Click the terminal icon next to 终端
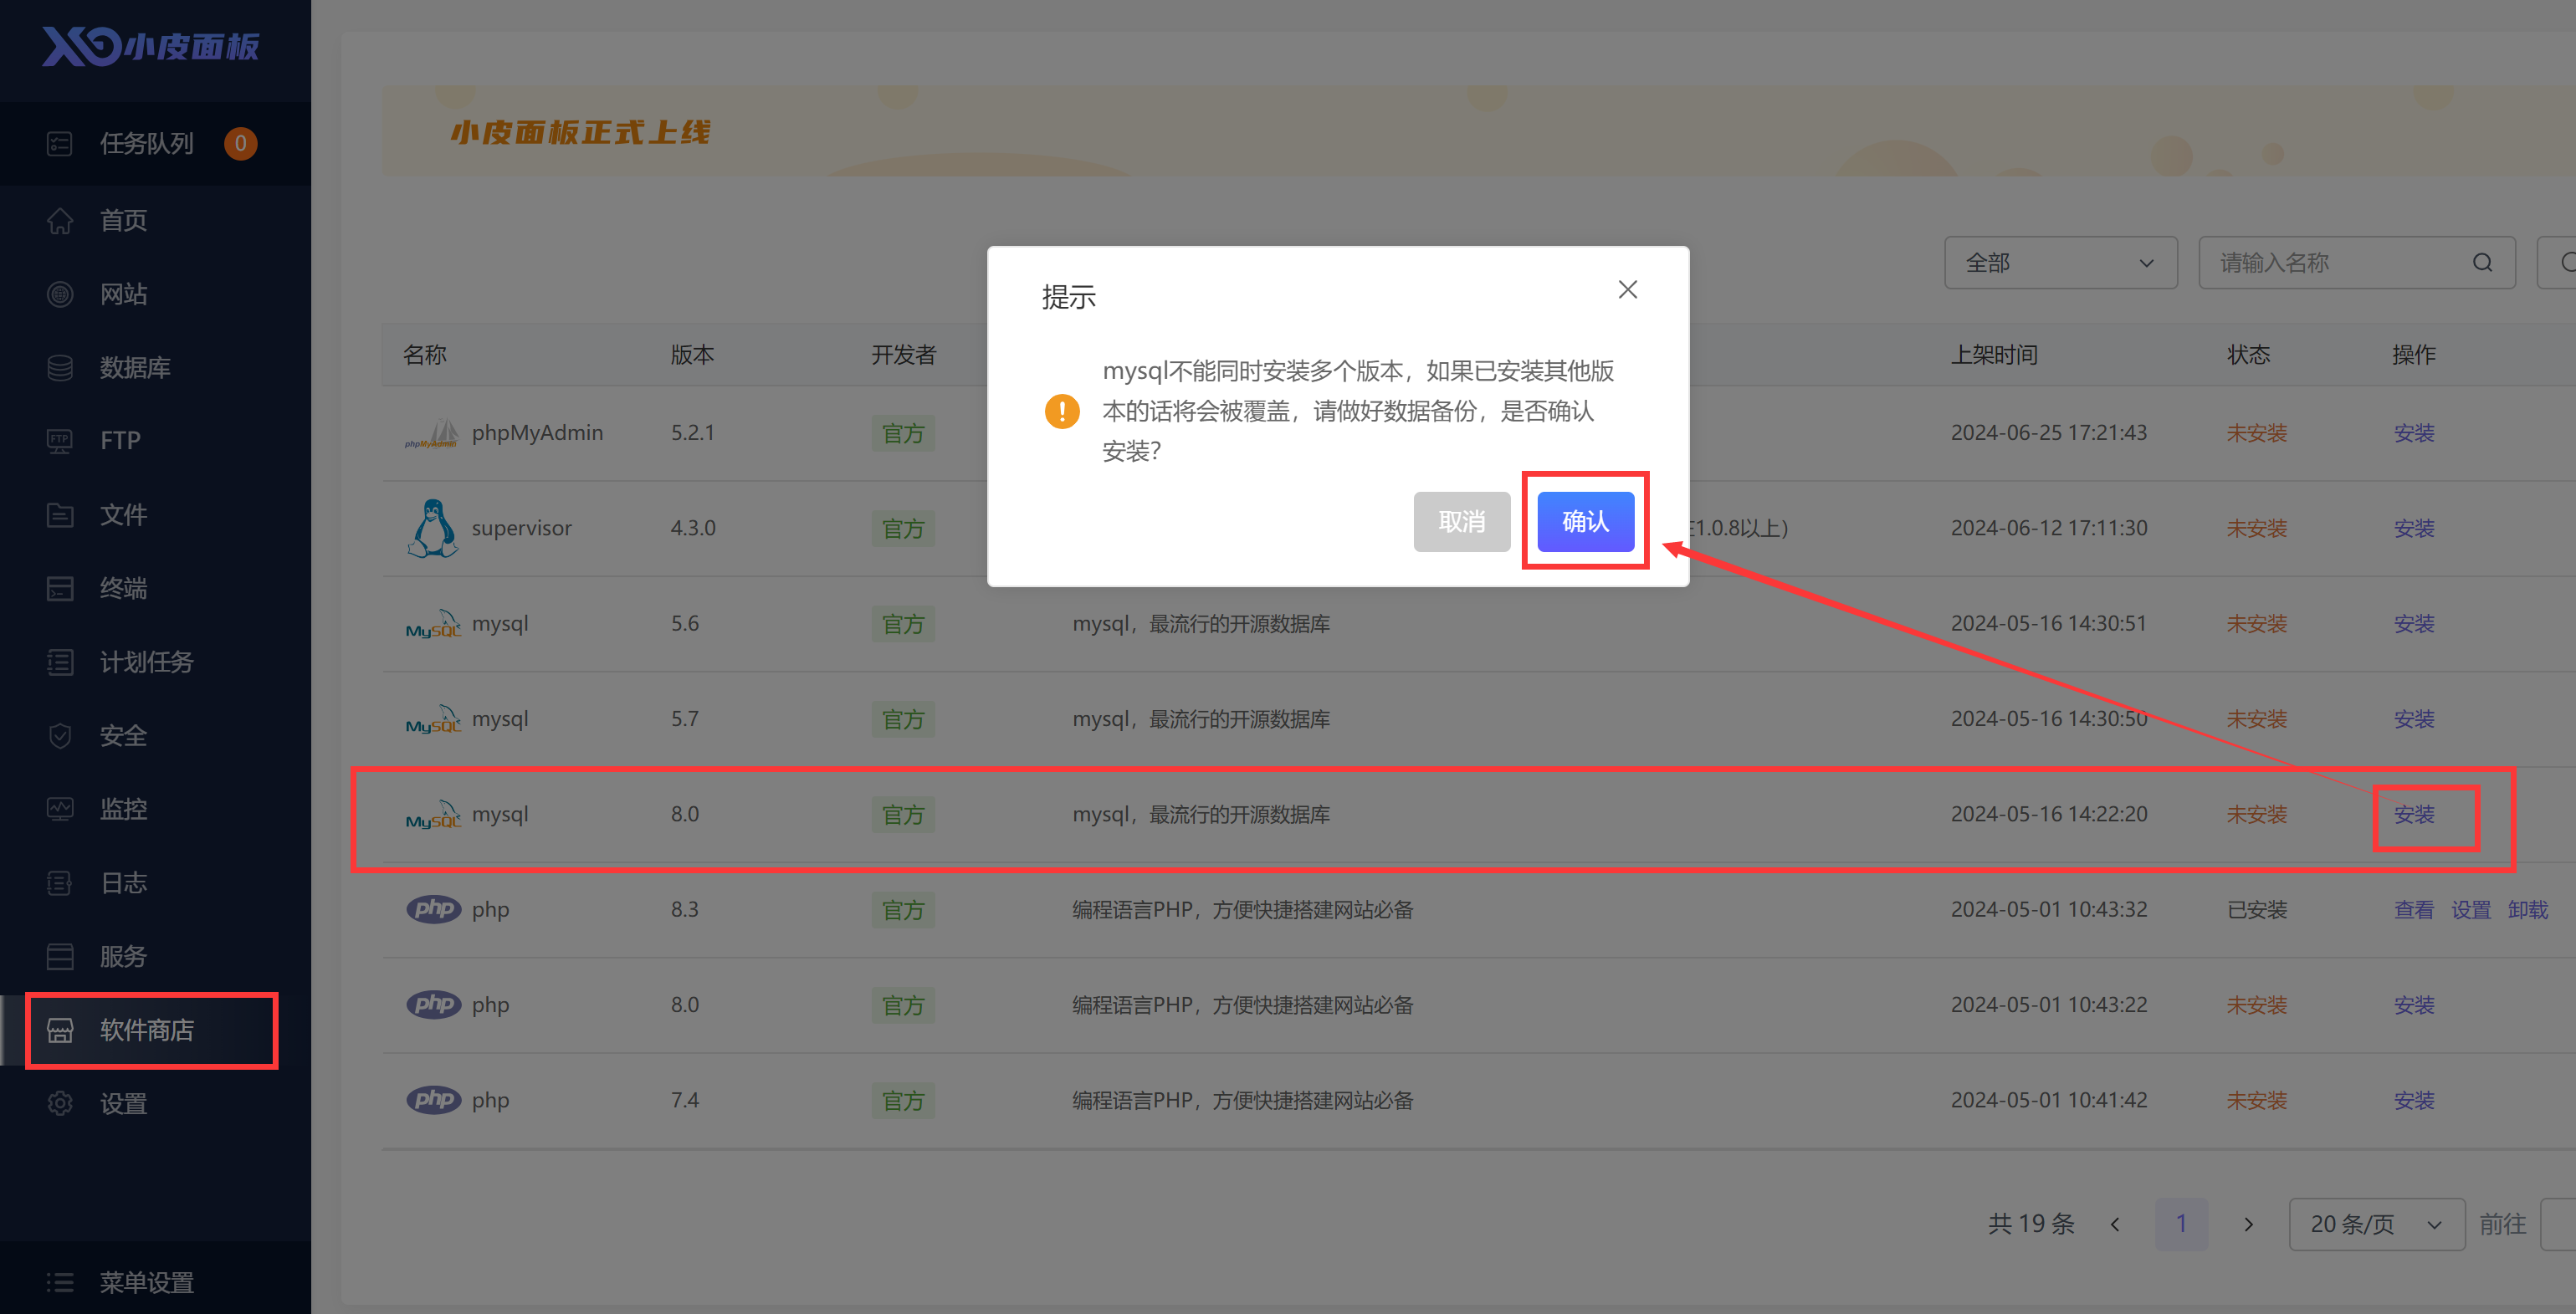Image resolution: width=2576 pixels, height=1314 pixels. pyautogui.click(x=60, y=588)
